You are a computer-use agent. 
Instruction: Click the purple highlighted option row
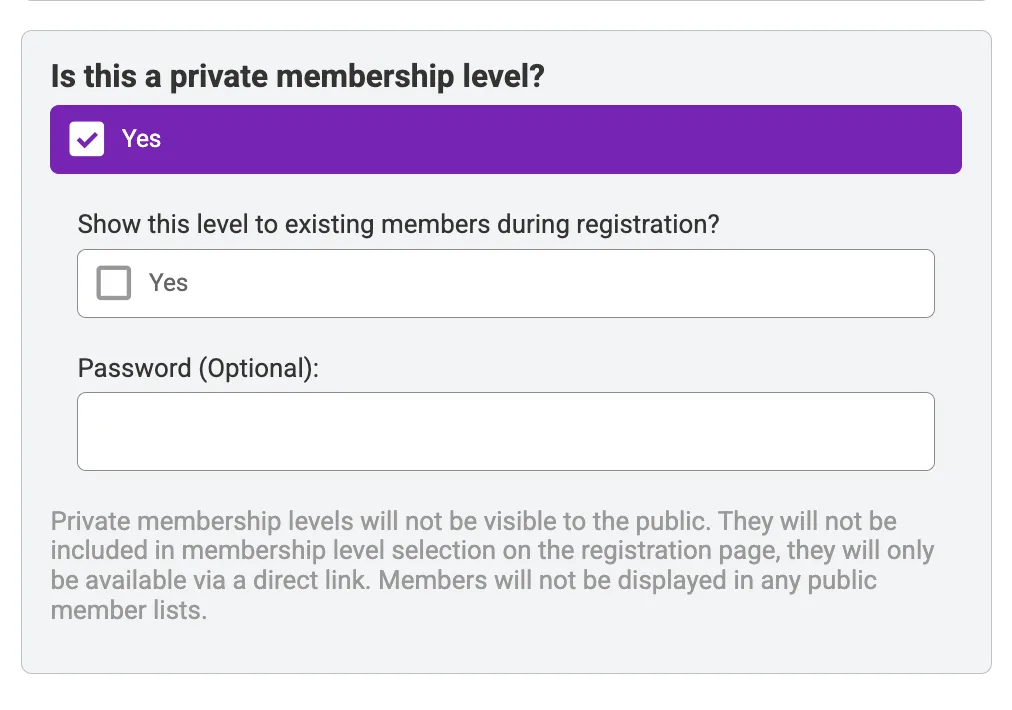(x=505, y=139)
